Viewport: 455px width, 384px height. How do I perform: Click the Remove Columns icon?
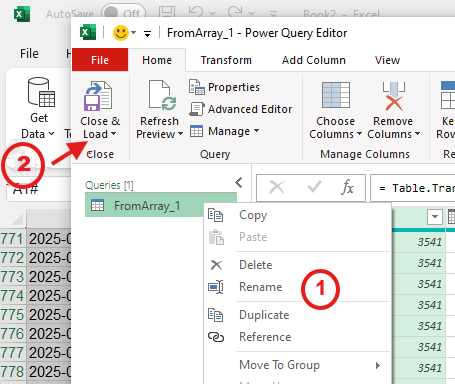coord(394,96)
